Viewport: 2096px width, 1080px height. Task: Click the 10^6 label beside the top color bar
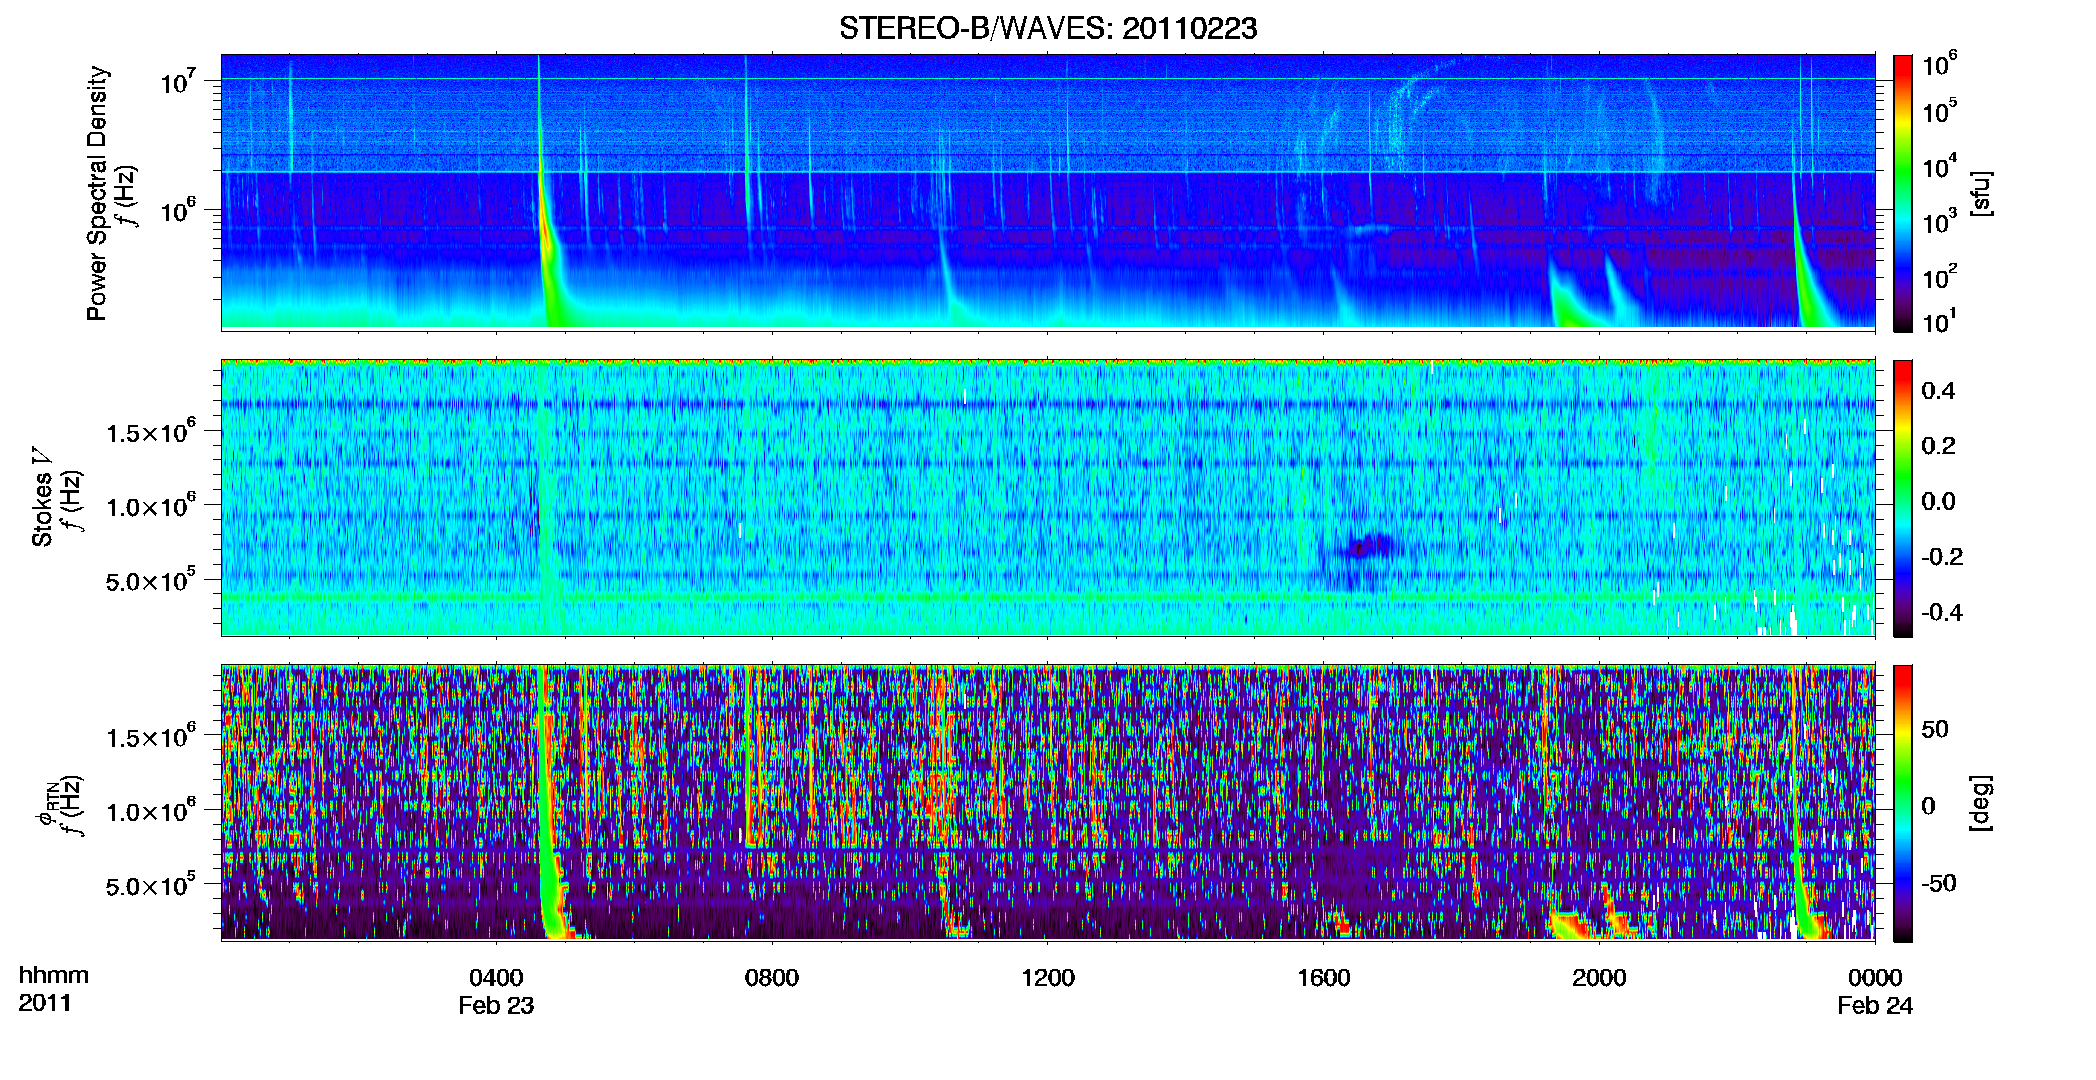click(x=1940, y=65)
